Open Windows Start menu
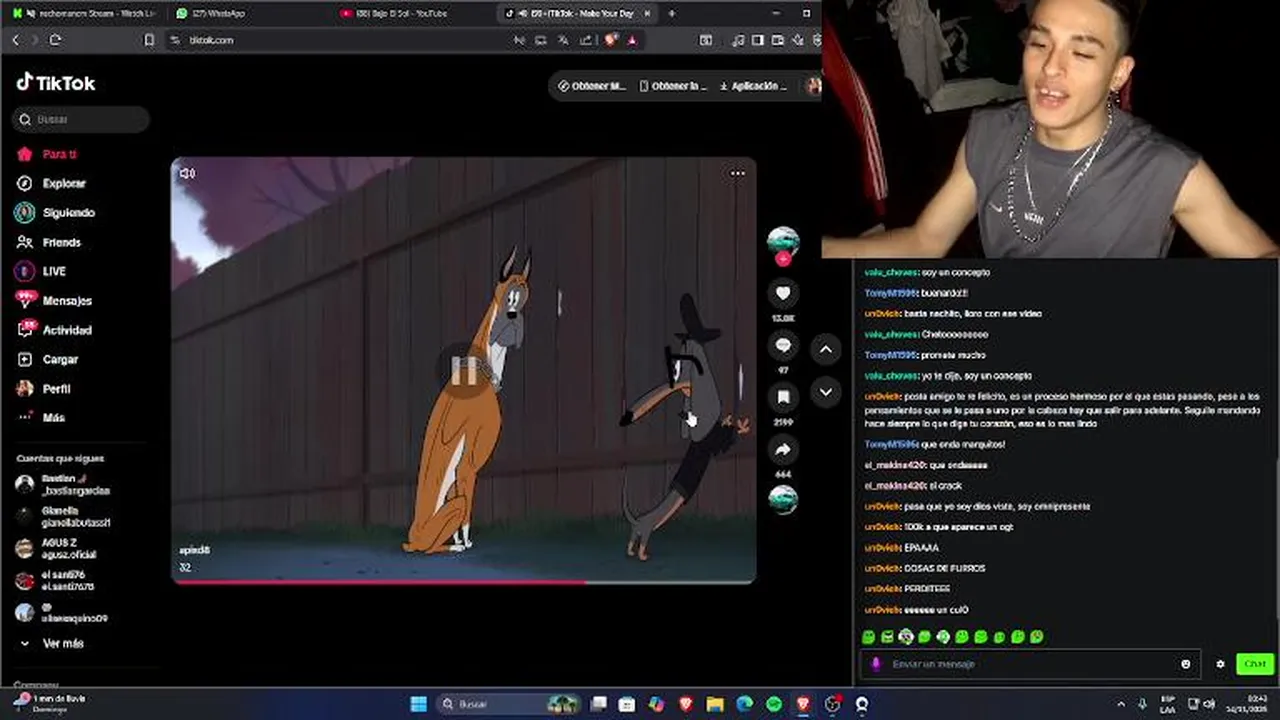1280x720 pixels. (419, 704)
